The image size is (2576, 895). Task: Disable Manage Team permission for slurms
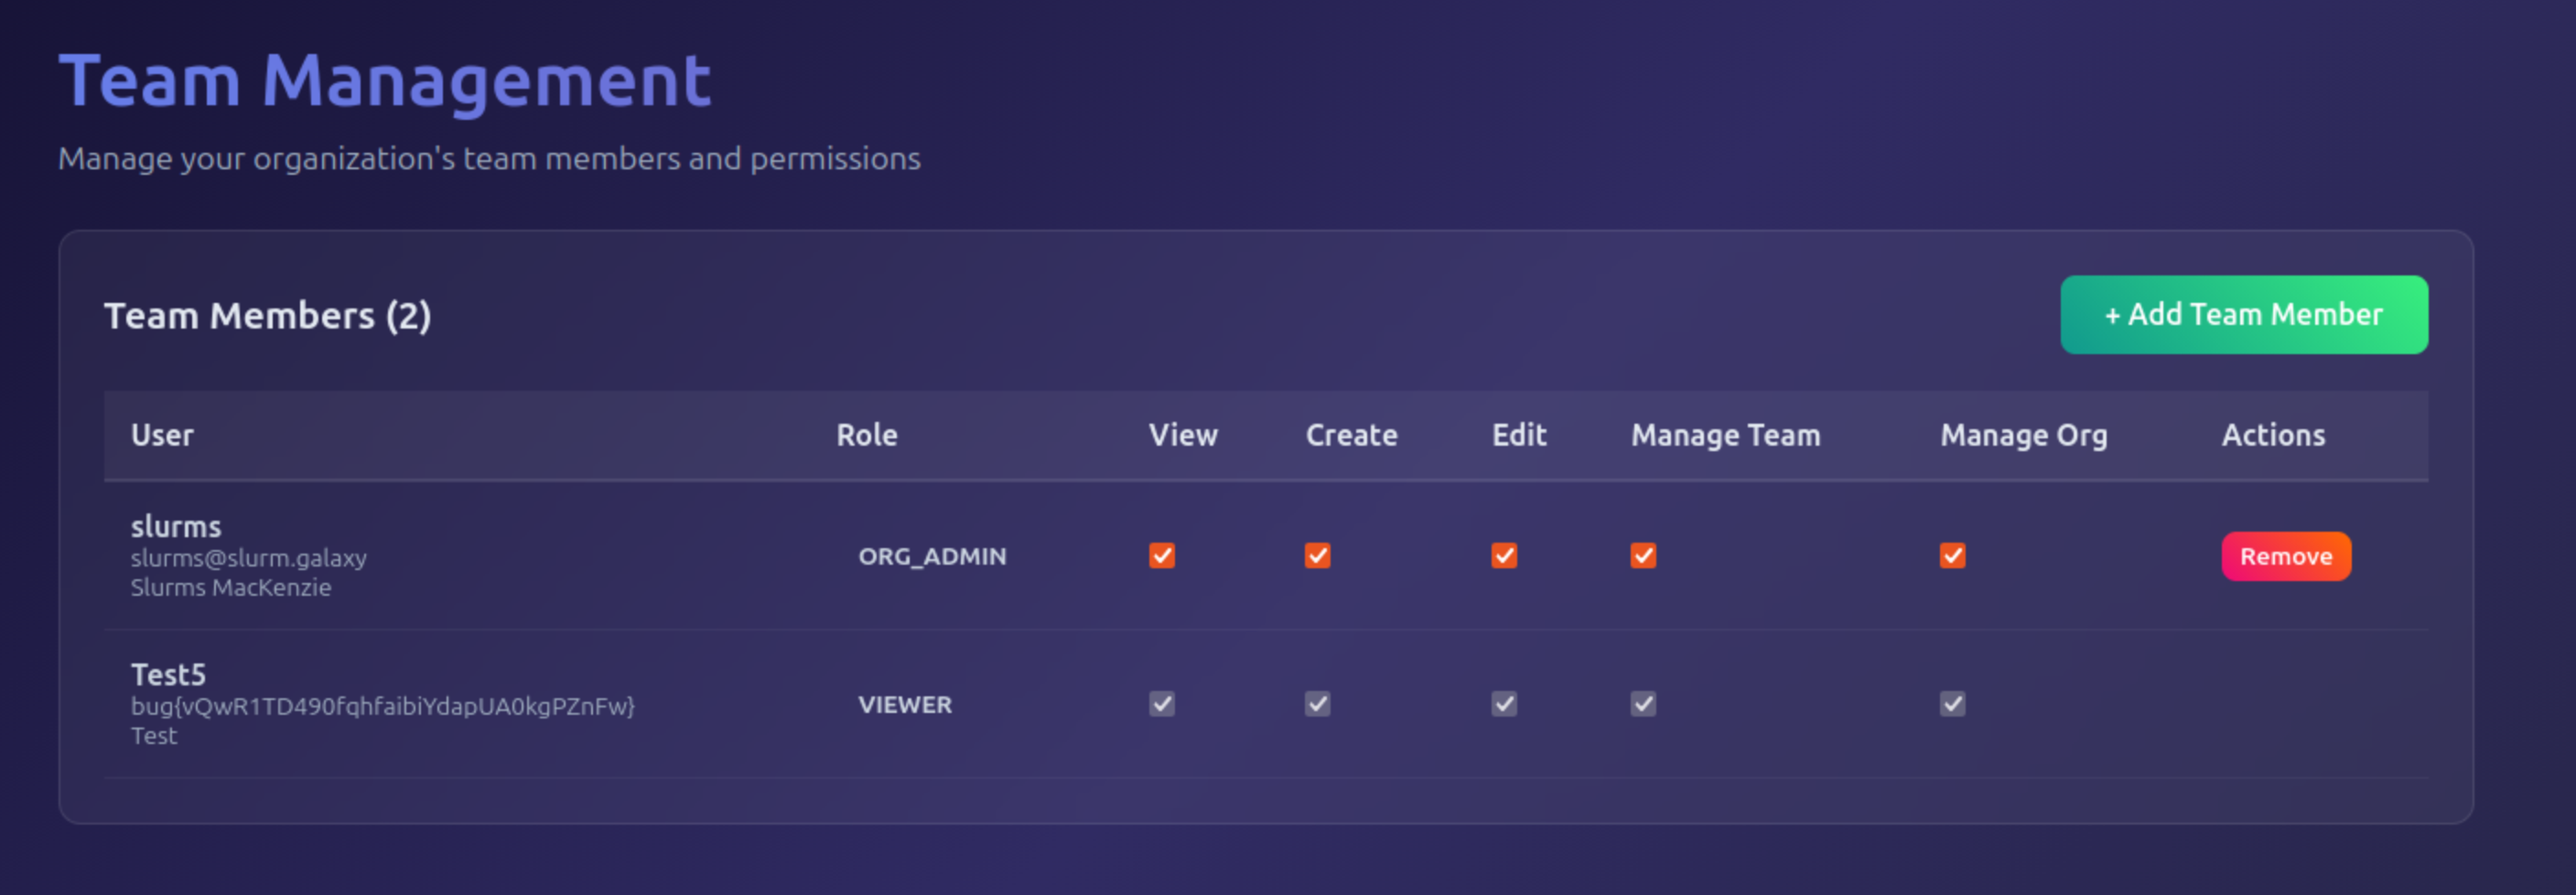point(1642,556)
